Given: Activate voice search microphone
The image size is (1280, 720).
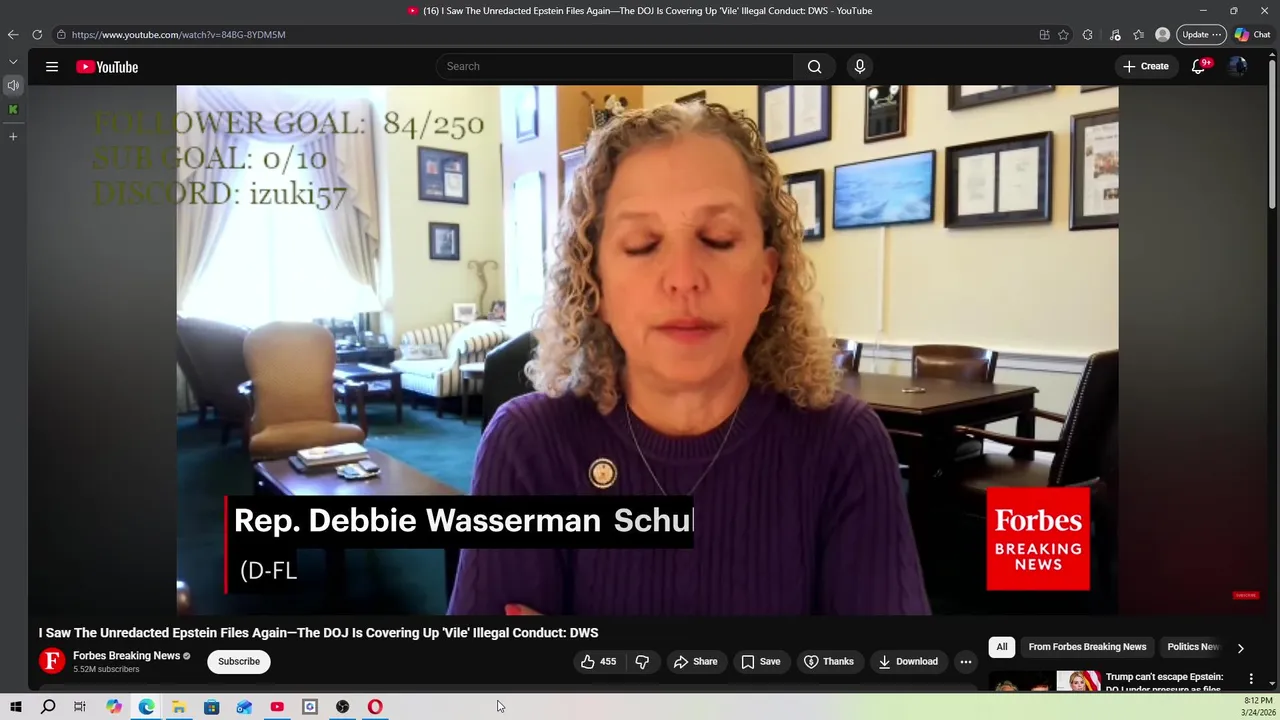Looking at the screenshot, I should [860, 67].
